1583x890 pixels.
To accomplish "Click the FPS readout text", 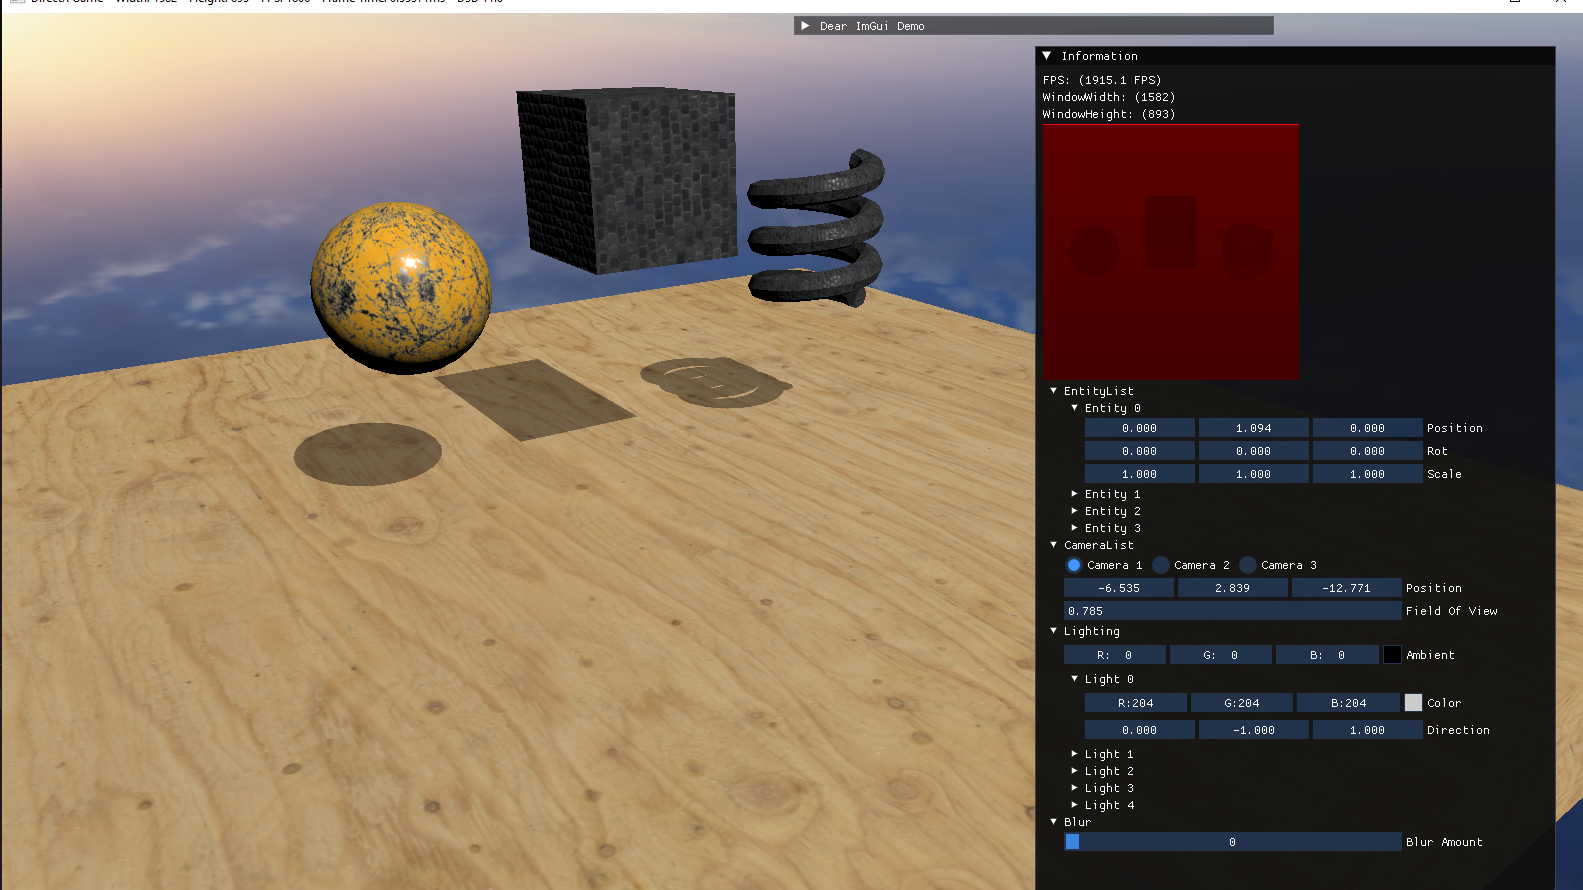I will (x=1102, y=80).
